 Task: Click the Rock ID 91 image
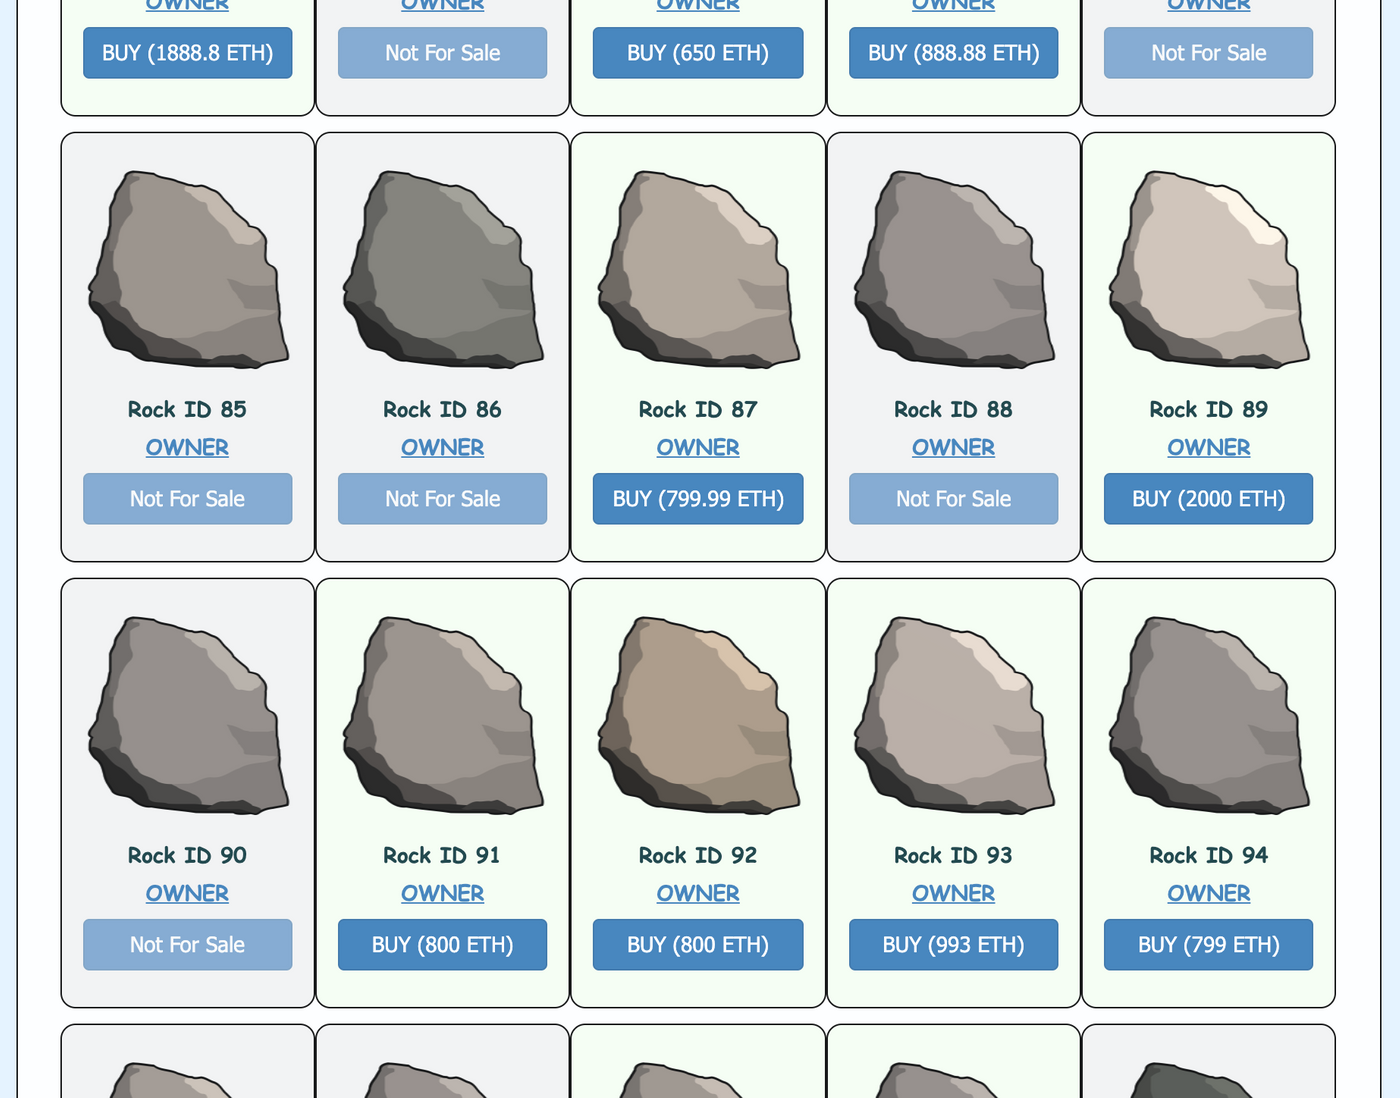point(443,715)
